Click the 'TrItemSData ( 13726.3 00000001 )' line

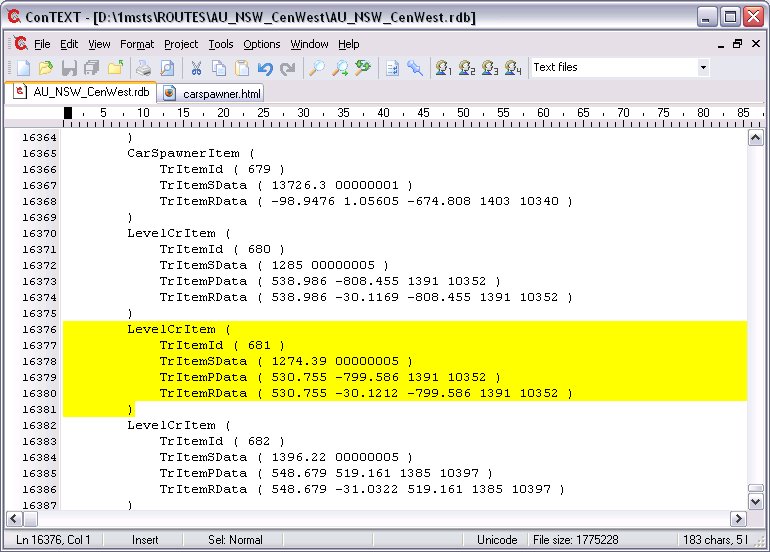286,185
